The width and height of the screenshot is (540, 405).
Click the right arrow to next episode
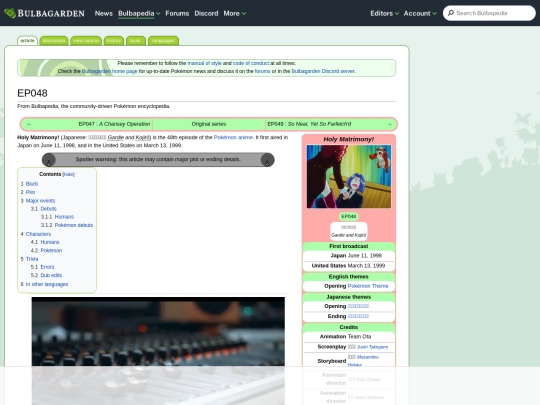pyautogui.click(x=390, y=124)
